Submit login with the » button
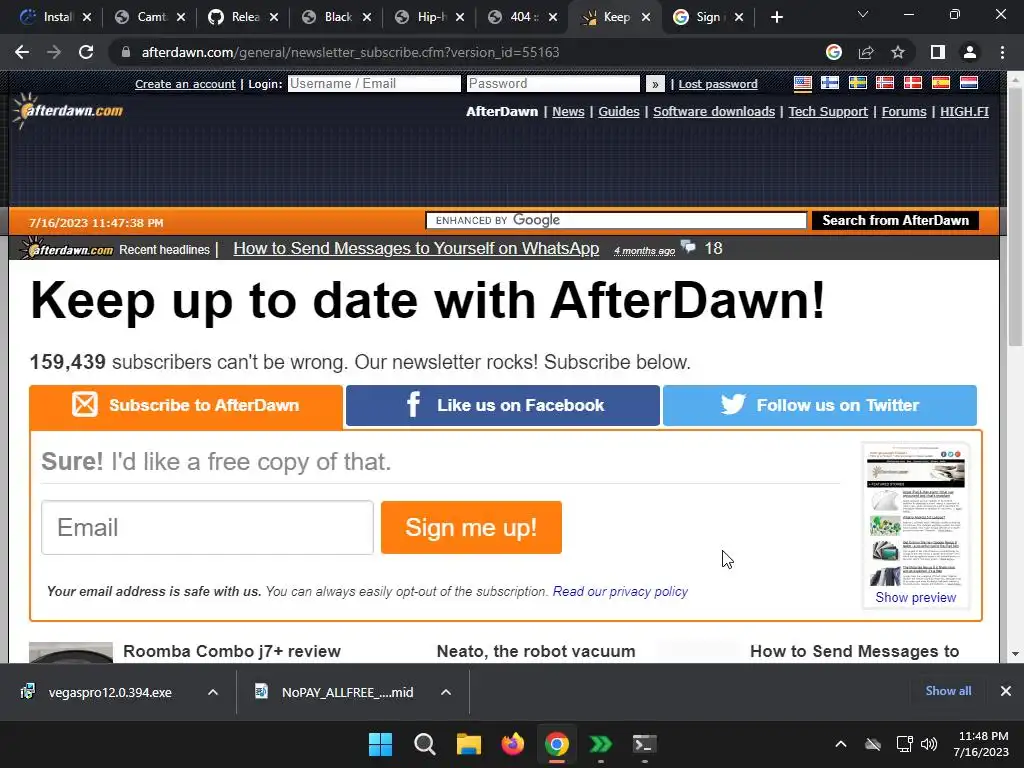1024x768 pixels. click(x=655, y=84)
